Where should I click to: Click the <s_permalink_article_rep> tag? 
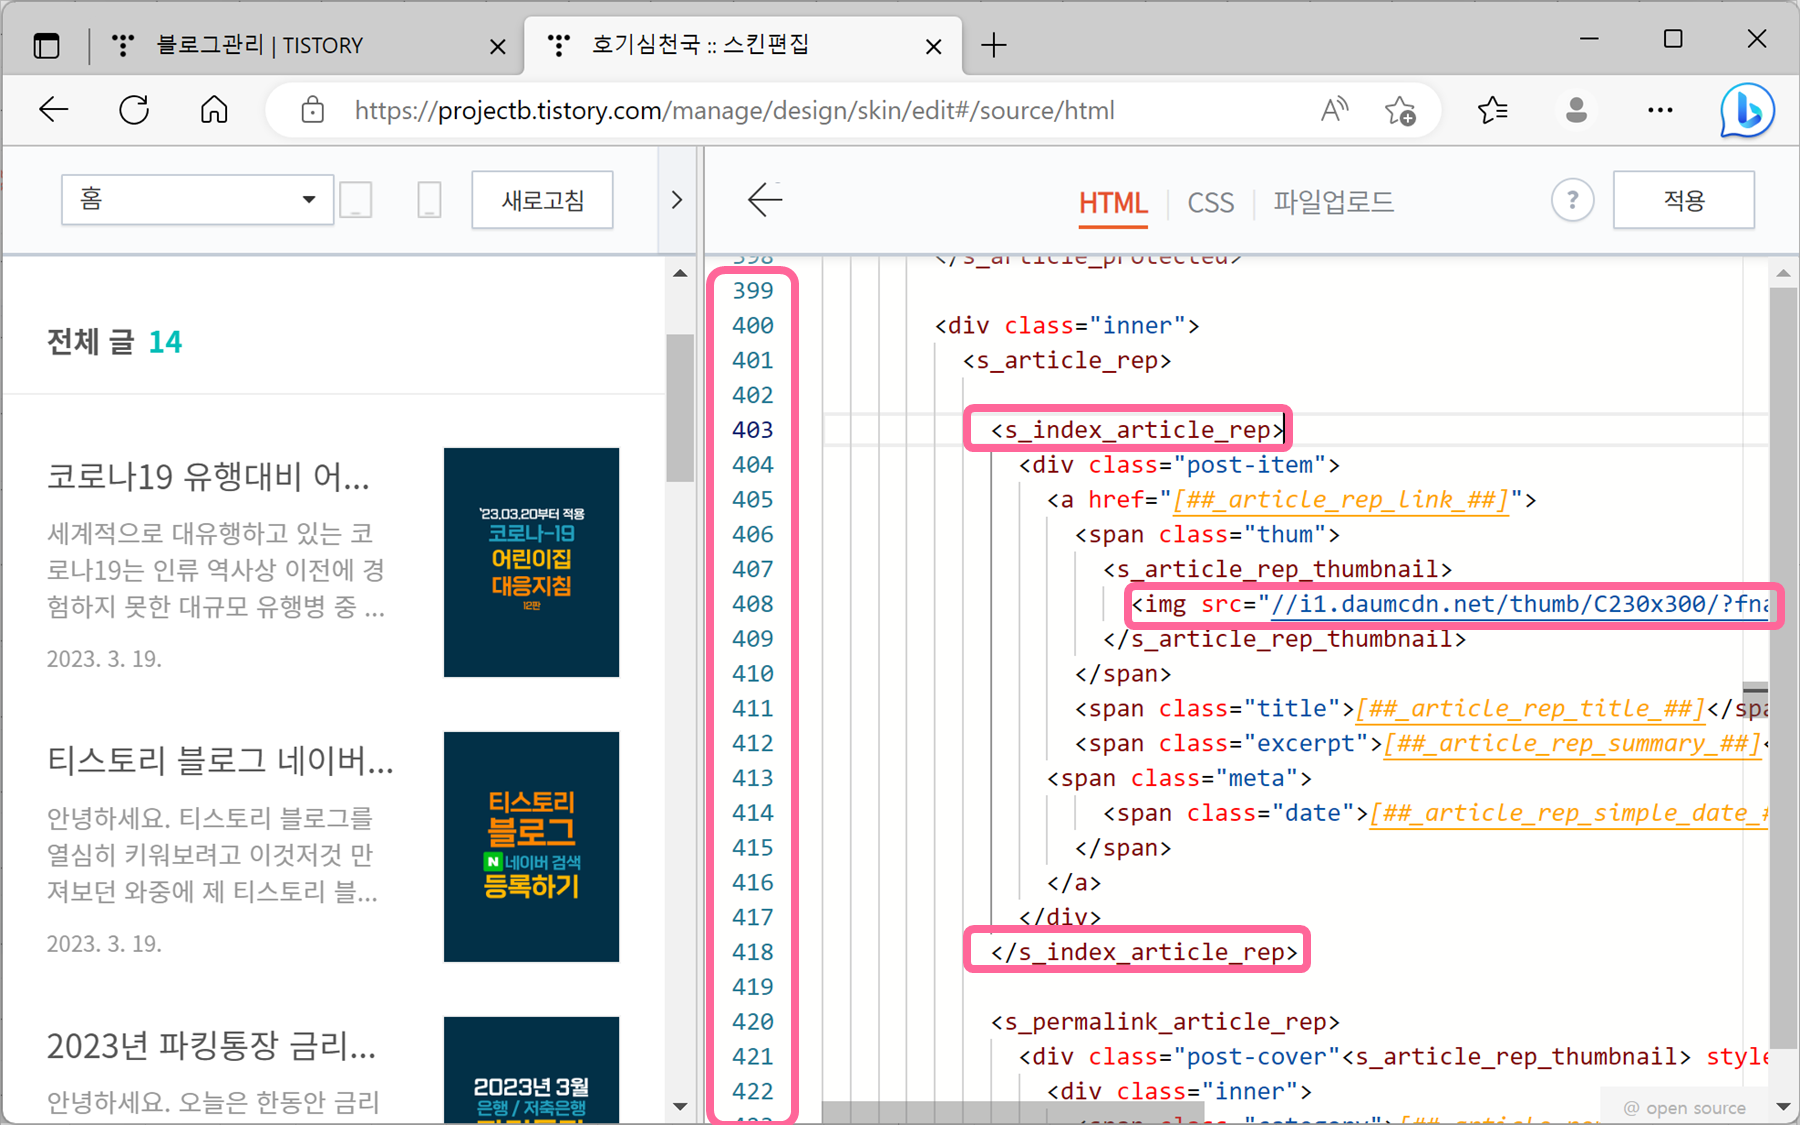coord(1164,1021)
